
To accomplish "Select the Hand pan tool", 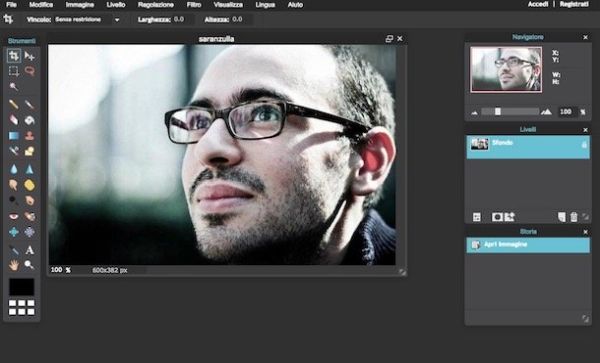I will (x=14, y=265).
